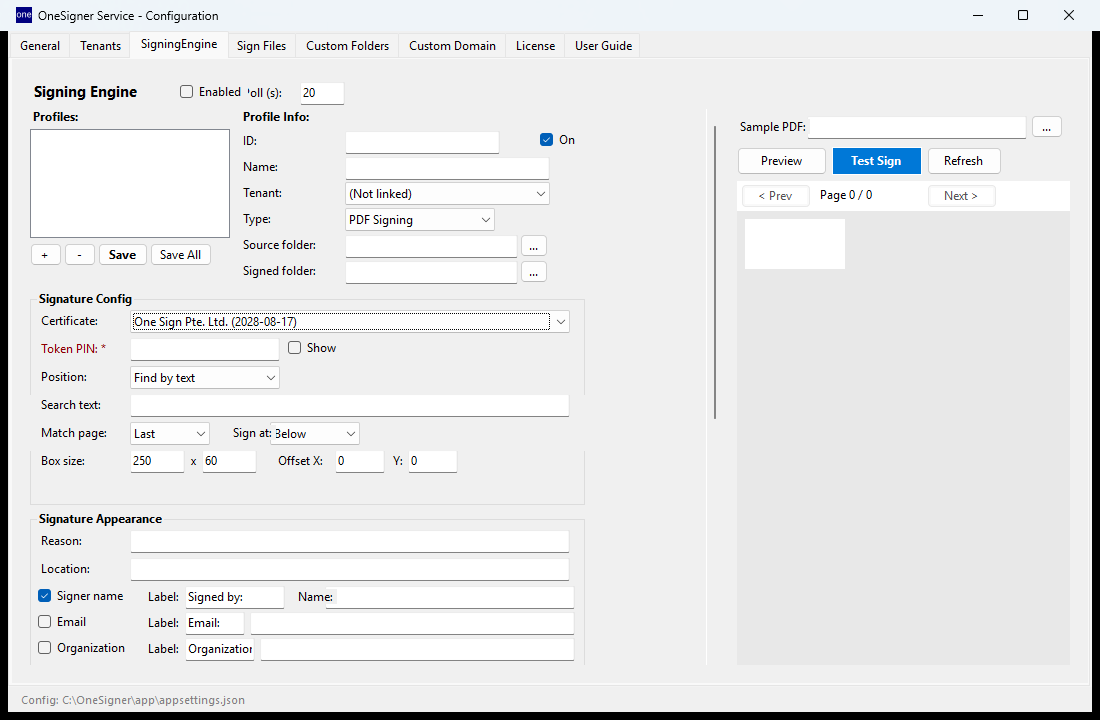Image resolution: width=1100 pixels, height=720 pixels.
Task: Open the Custom Domain tab
Action: point(452,46)
